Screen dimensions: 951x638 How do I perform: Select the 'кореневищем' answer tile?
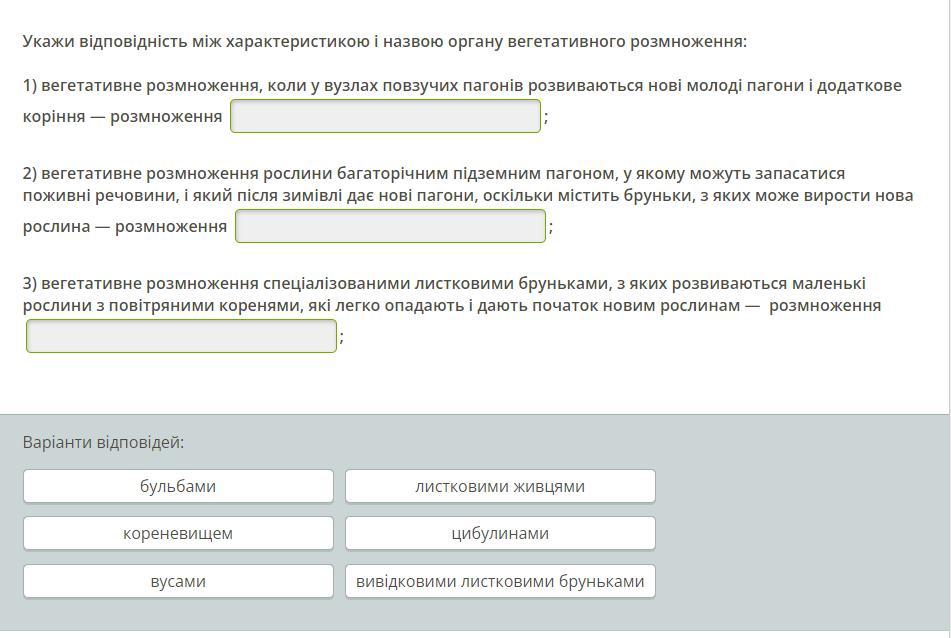[x=178, y=534]
